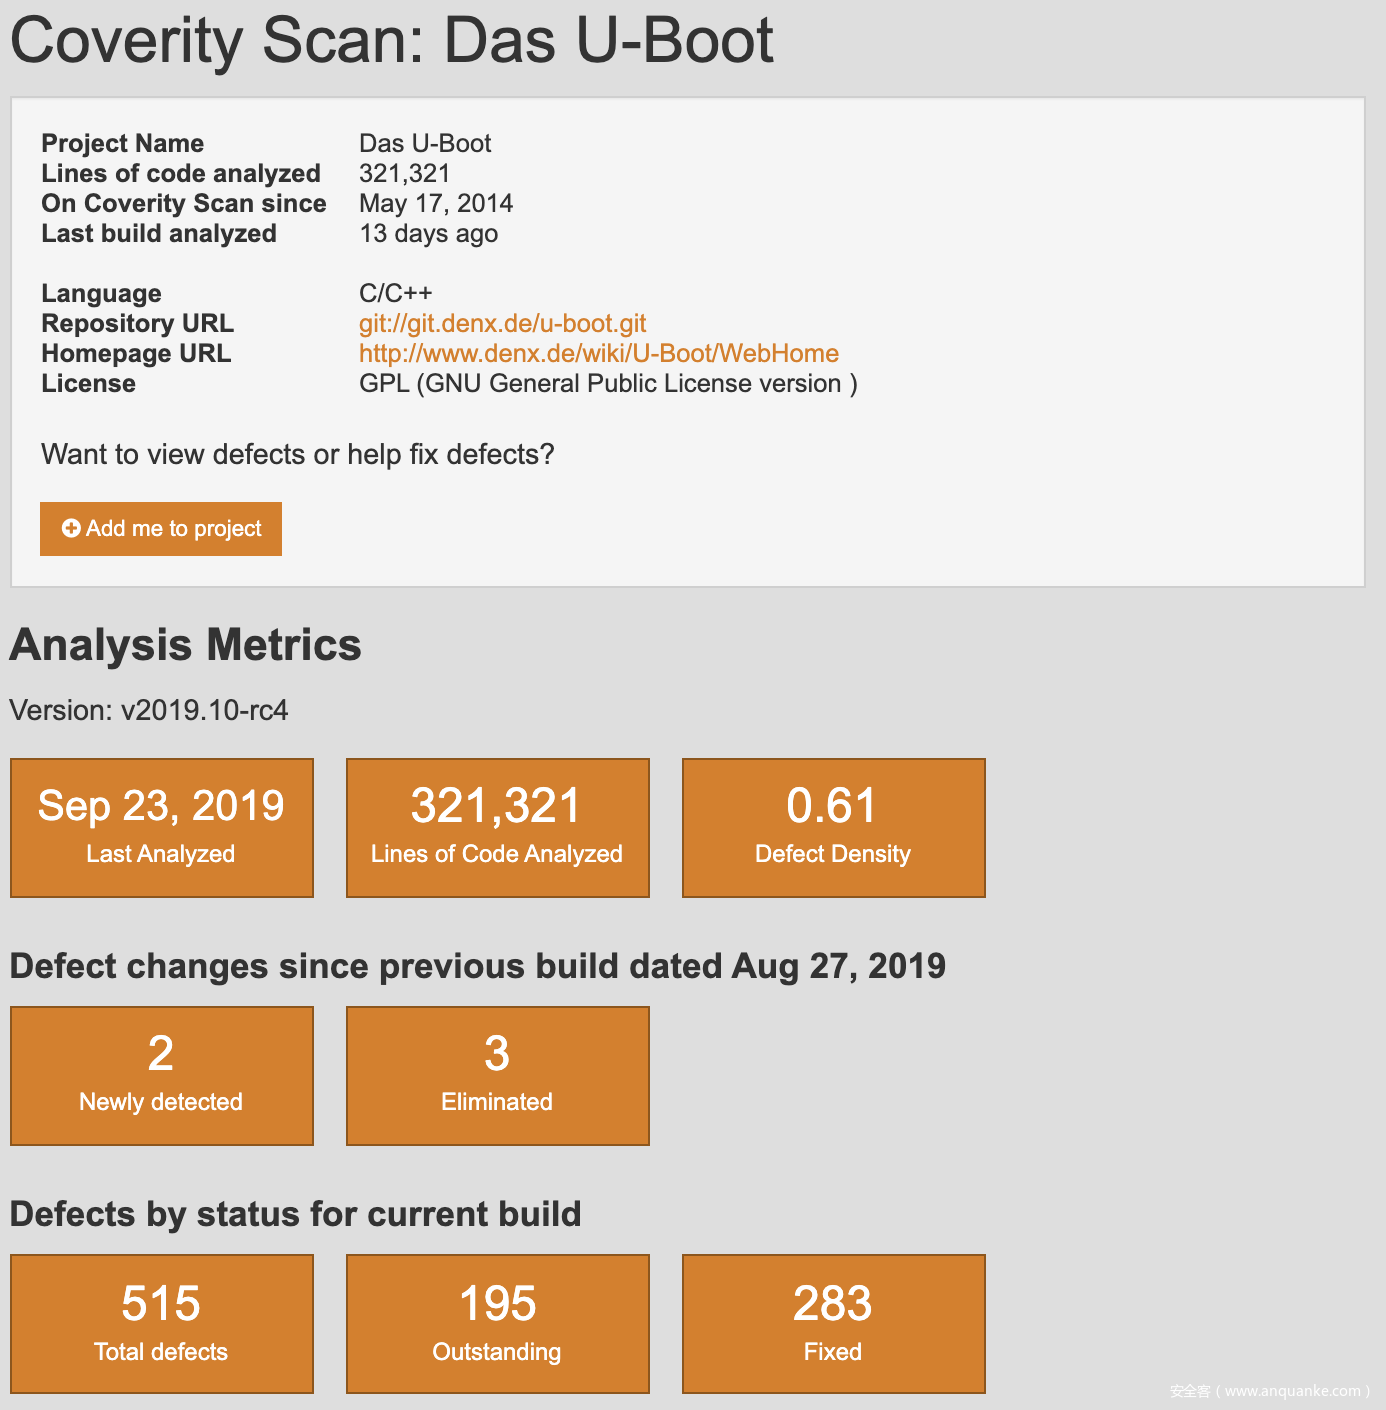Screen dimensions: 1386x1410
Task: Select the Lines of Code Analyzed tile
Action: pos(497,827)
